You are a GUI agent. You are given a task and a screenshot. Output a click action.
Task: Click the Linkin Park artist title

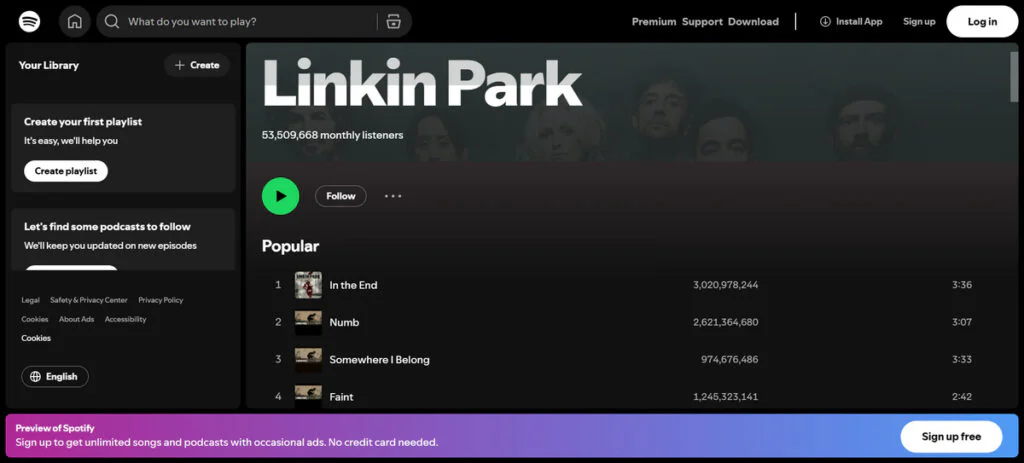422,84
